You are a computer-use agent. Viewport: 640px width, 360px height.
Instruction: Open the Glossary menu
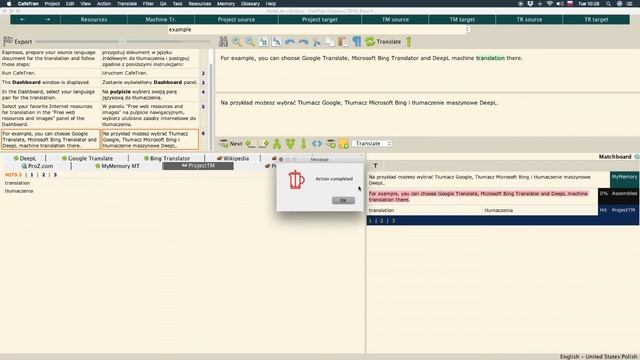[x=250, y=4]
